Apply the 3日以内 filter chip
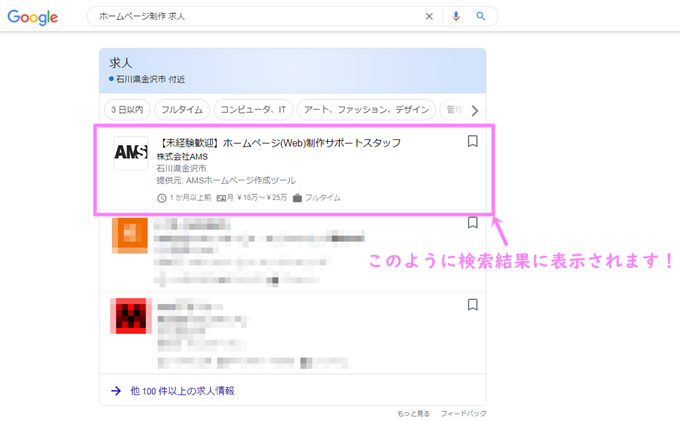Image resolution: width=680 pixels, height=421 pixels. [x=127, y=110]
